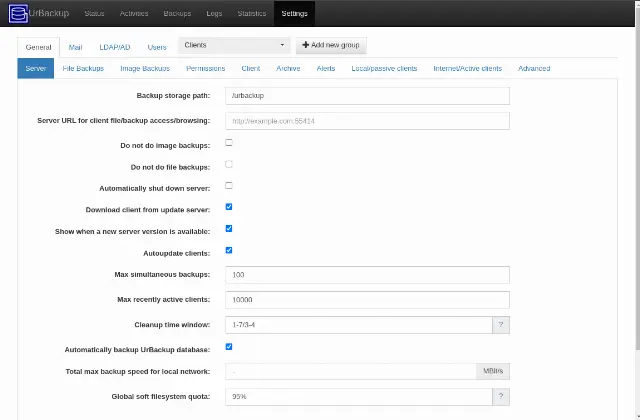Uncheck Show when a new server version is available
The width and height of the screenshot is (640, 420).
(229, 229)
